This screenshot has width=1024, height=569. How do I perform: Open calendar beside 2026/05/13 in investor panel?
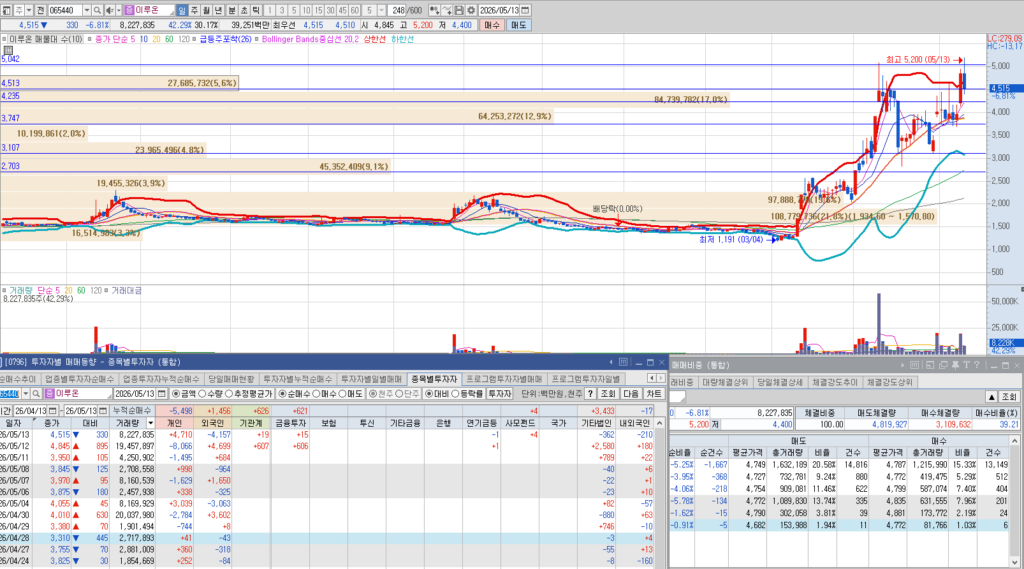[161, 394]
